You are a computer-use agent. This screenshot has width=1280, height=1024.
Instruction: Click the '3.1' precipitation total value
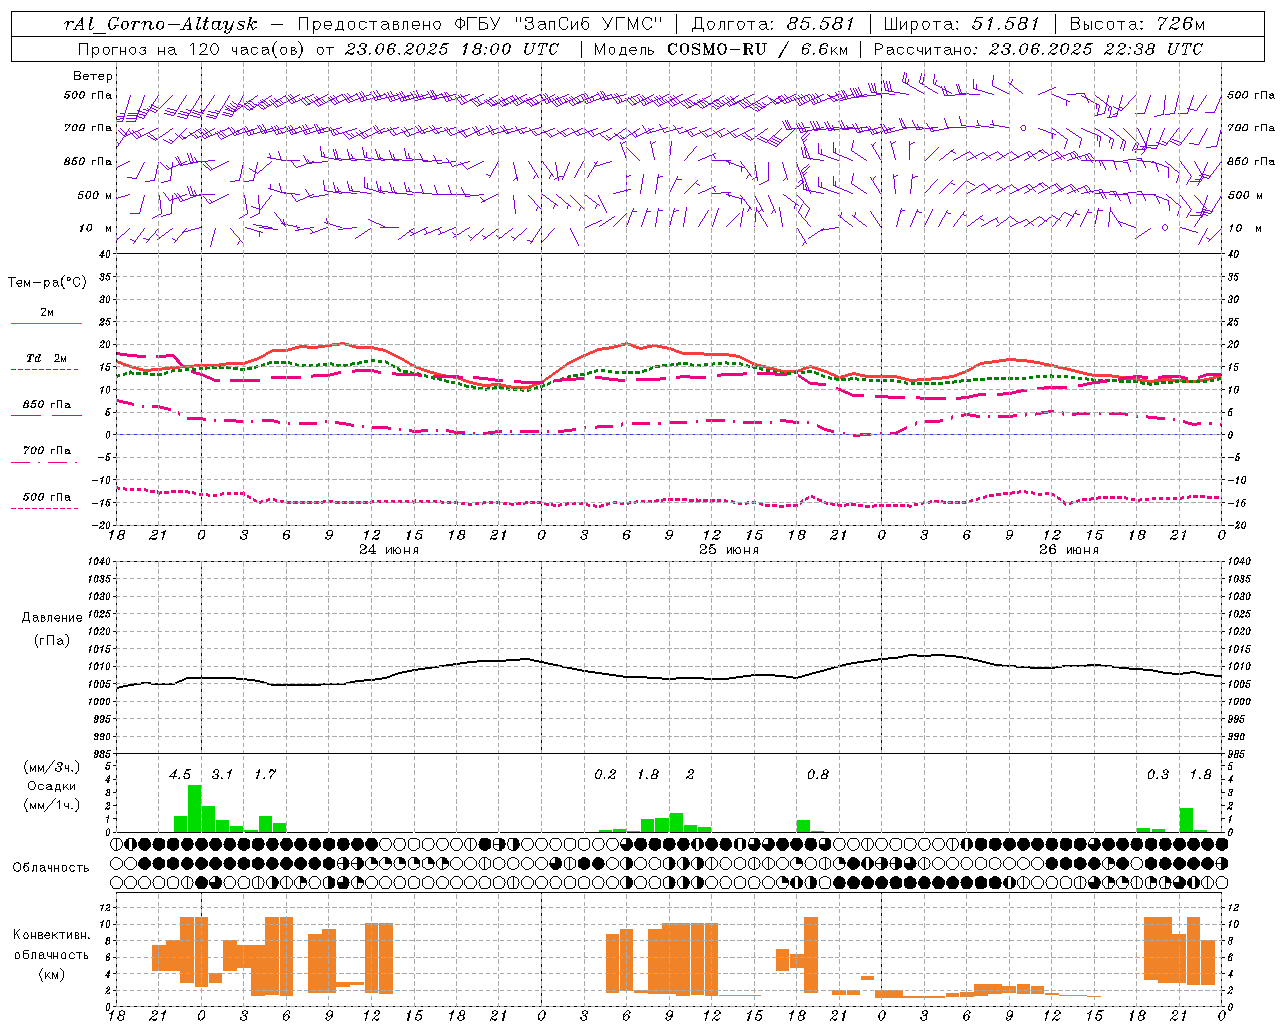[222, 774]
